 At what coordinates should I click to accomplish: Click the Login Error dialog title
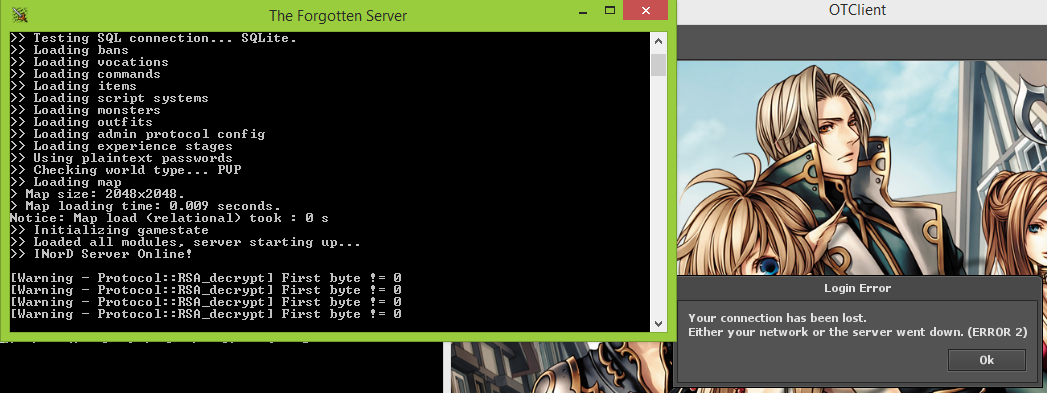(857, 288)
